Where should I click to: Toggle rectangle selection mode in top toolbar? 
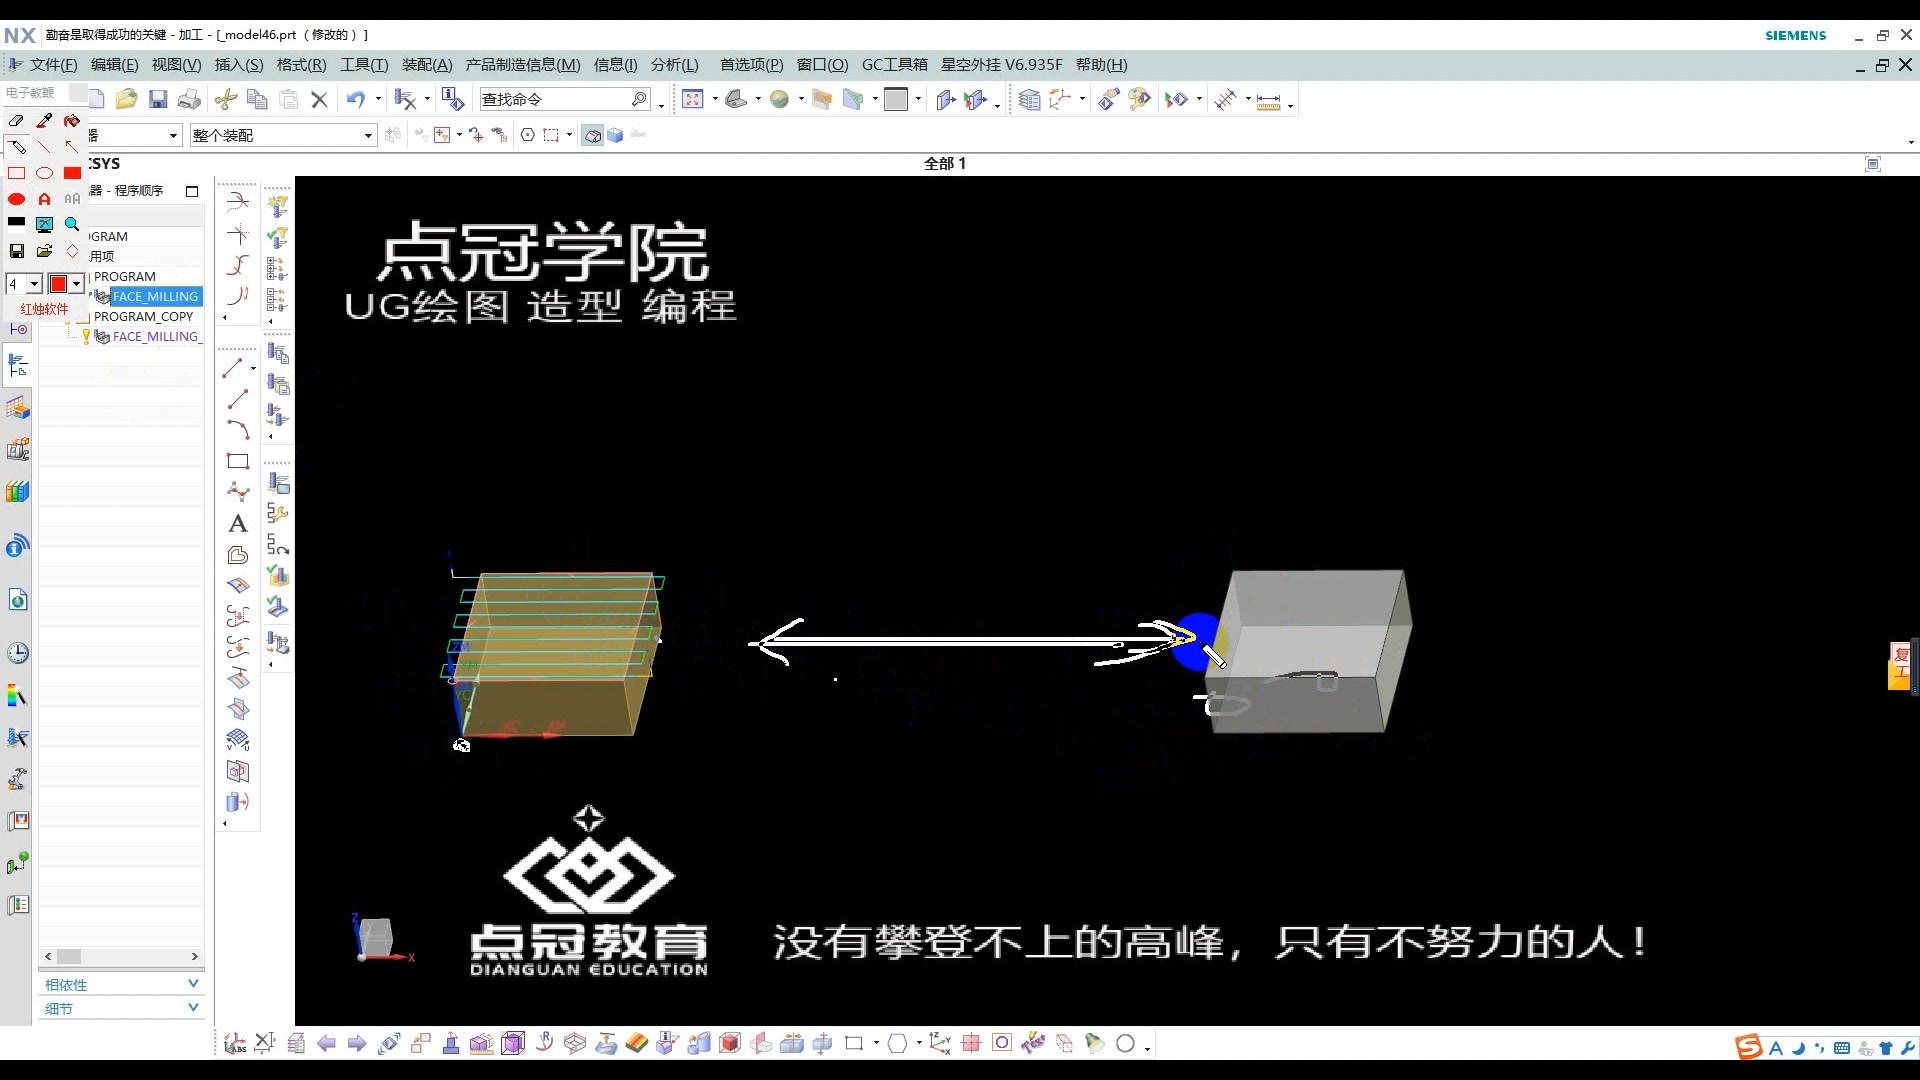click(553, 134)
